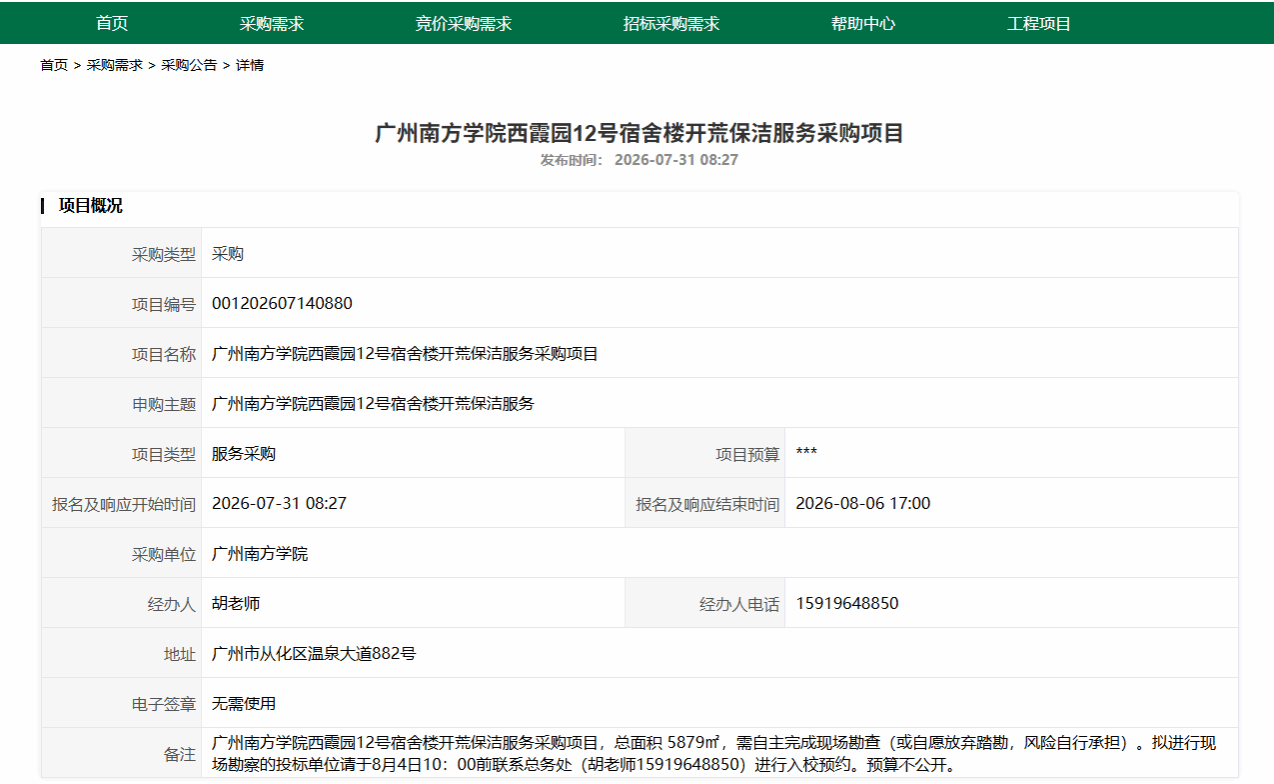This screenshot has height=784, width=1274.
Task: Switch to the 工程项目 menu item
Action: point(1039,24)
